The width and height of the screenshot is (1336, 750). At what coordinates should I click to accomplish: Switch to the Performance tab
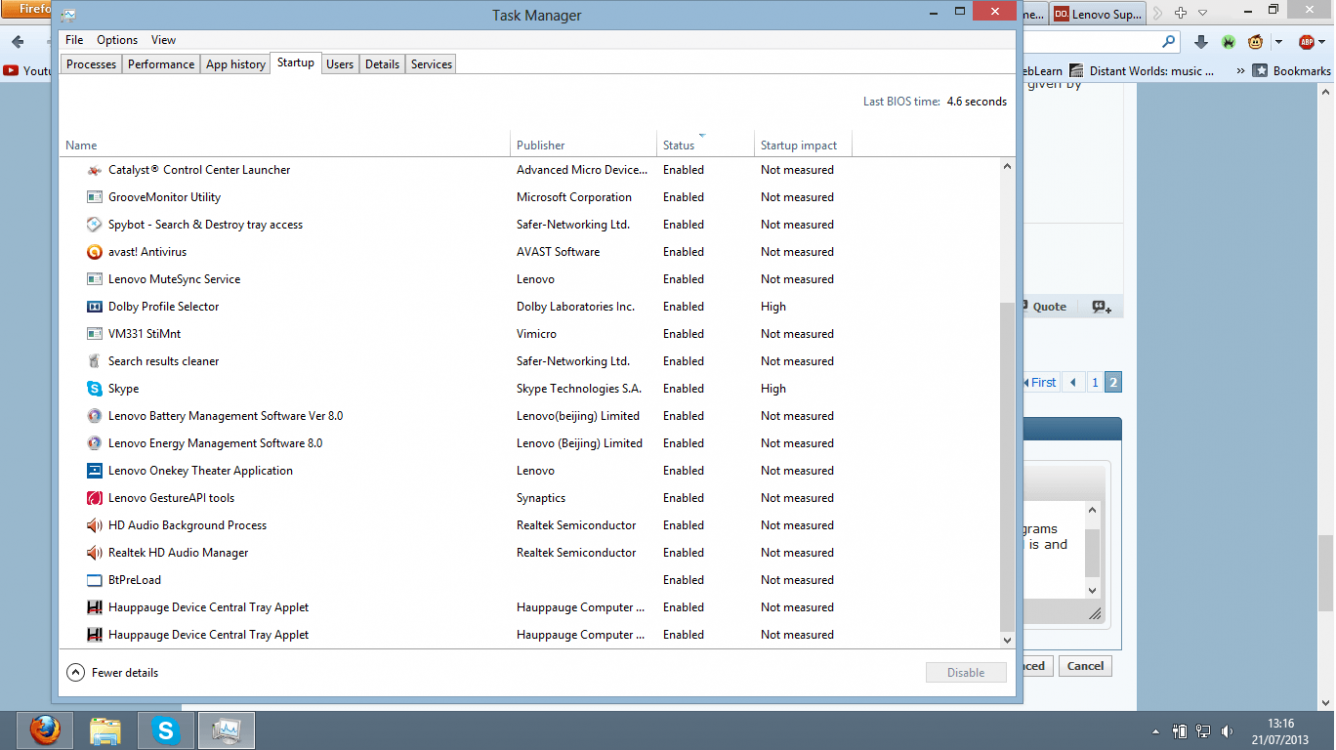161,64
